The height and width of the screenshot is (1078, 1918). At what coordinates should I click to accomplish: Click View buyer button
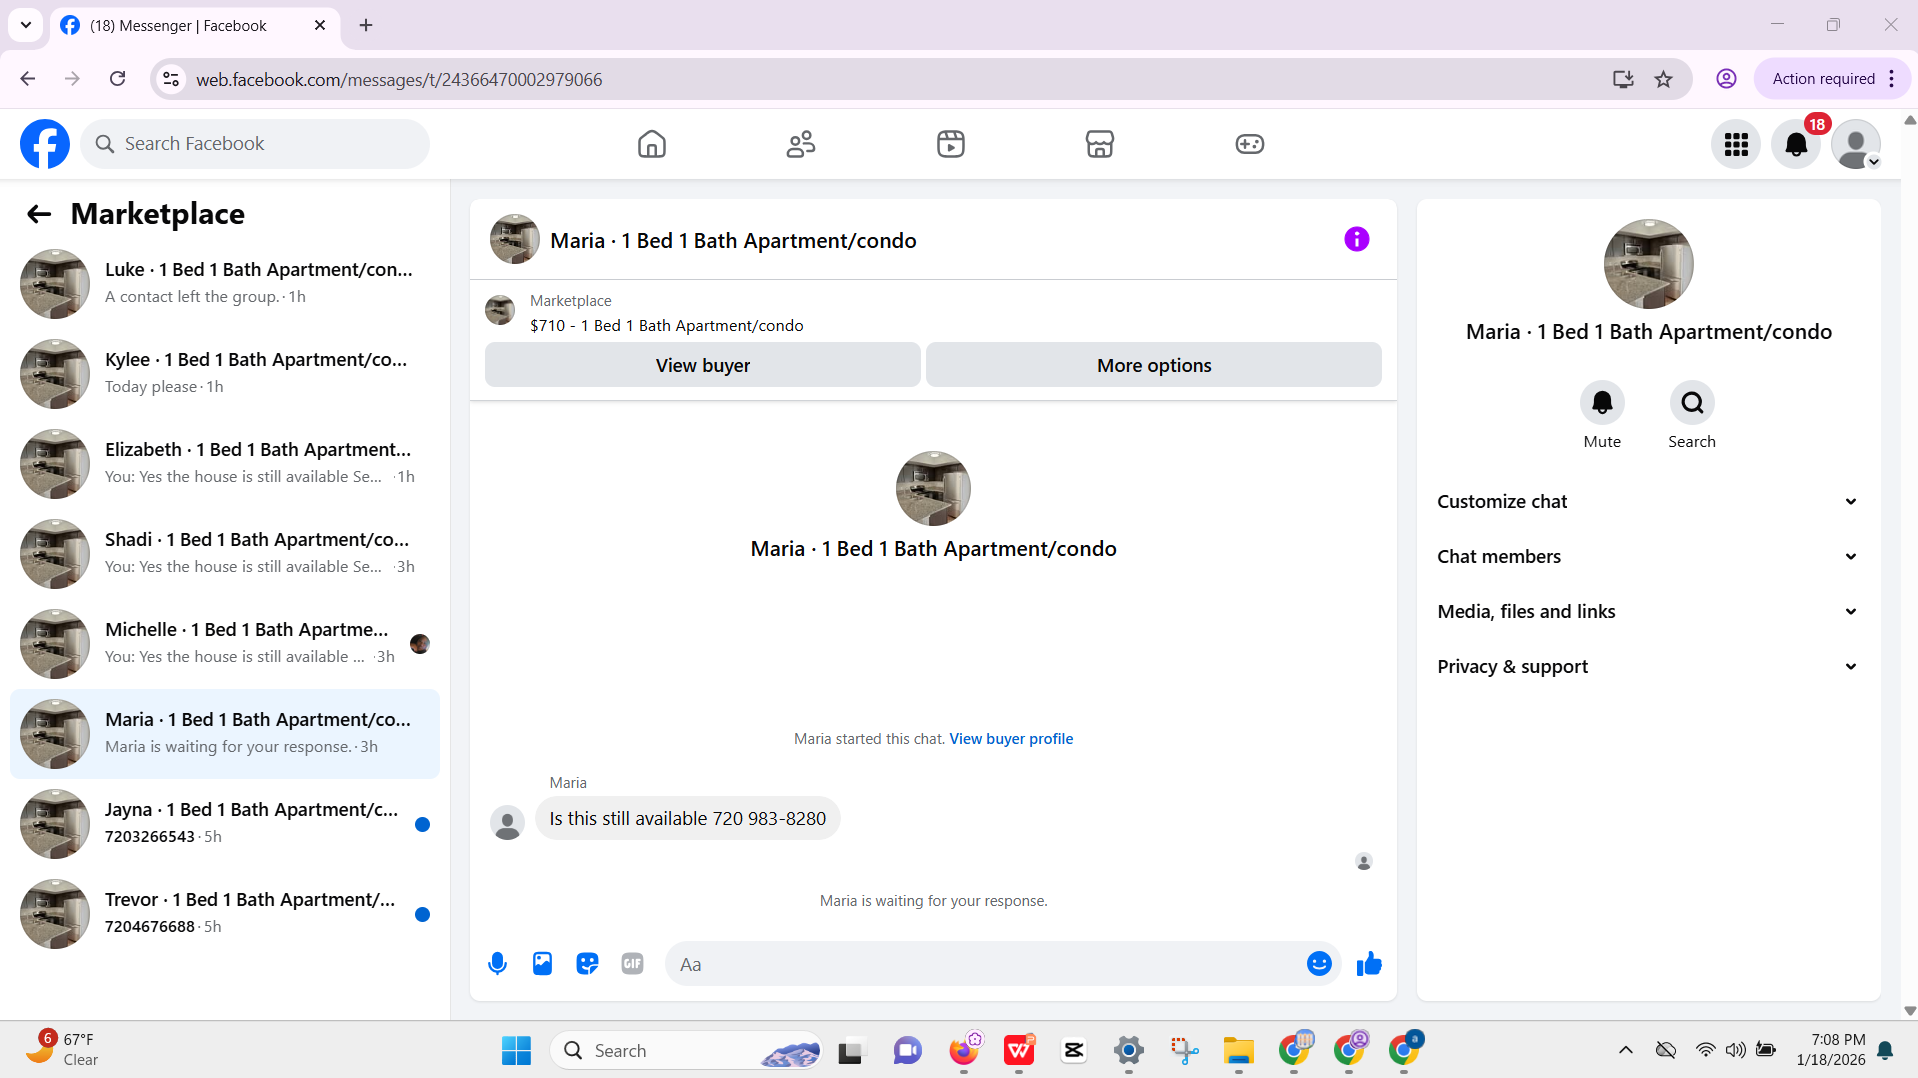[x=703, y=365]
